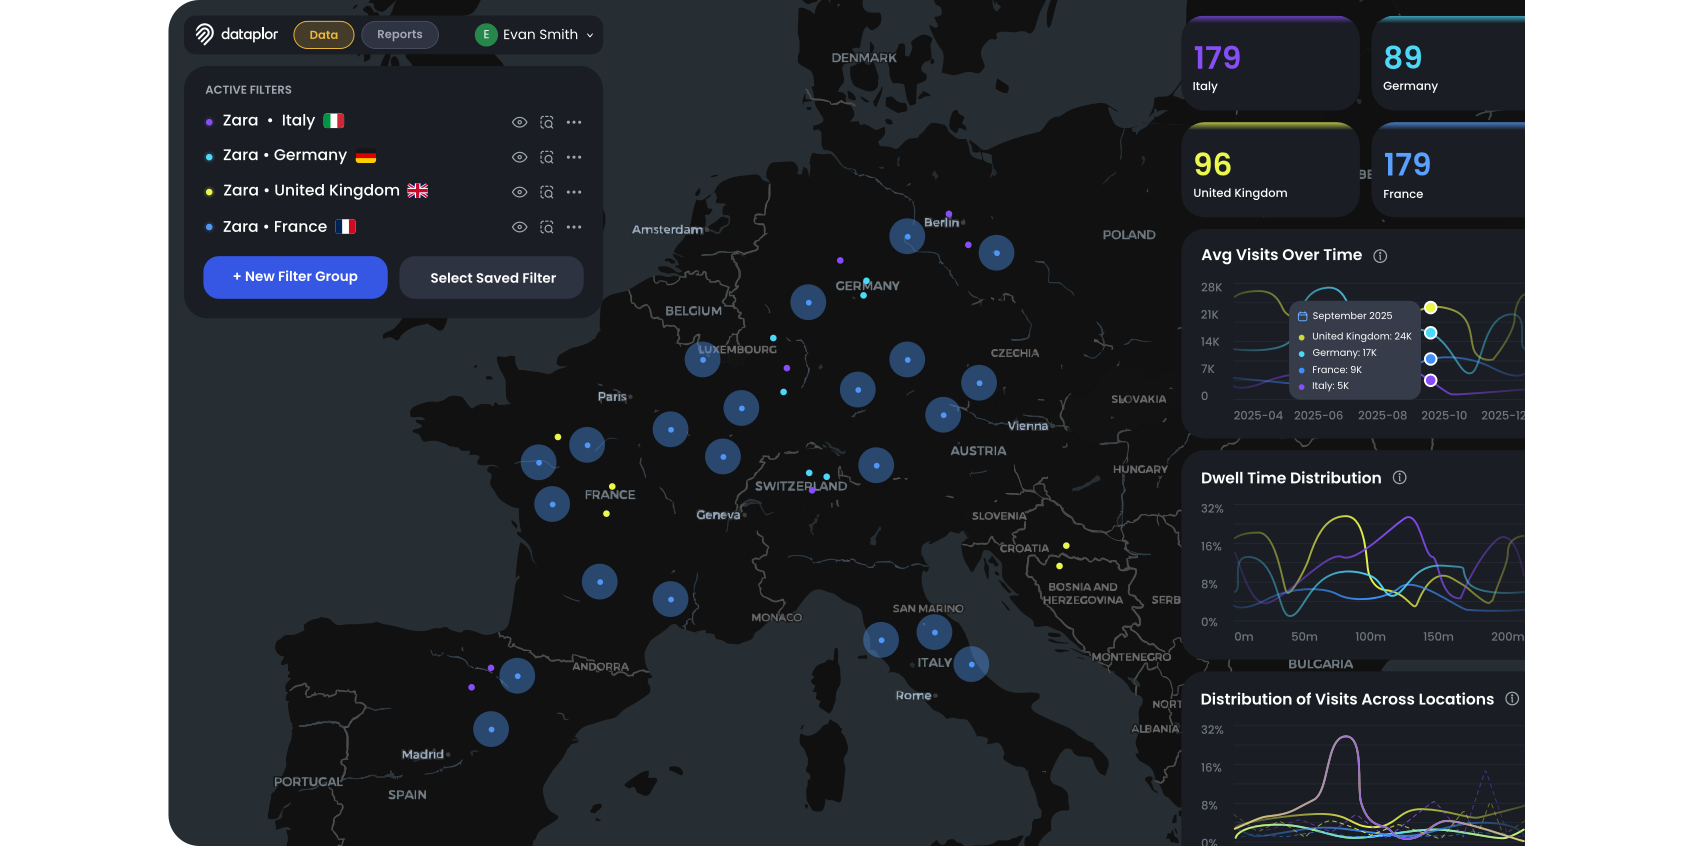Open map search for Zara Italy filter

tap(547, 122)
